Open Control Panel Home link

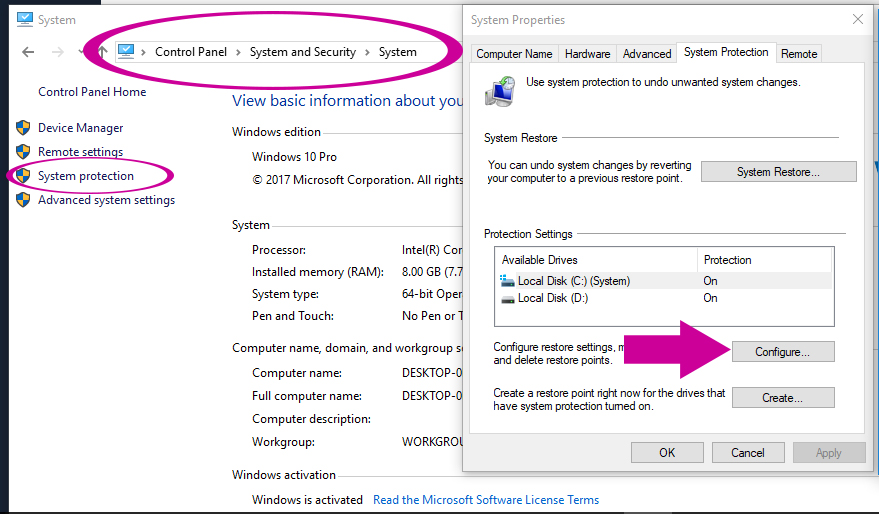click(x=92, y=92)
